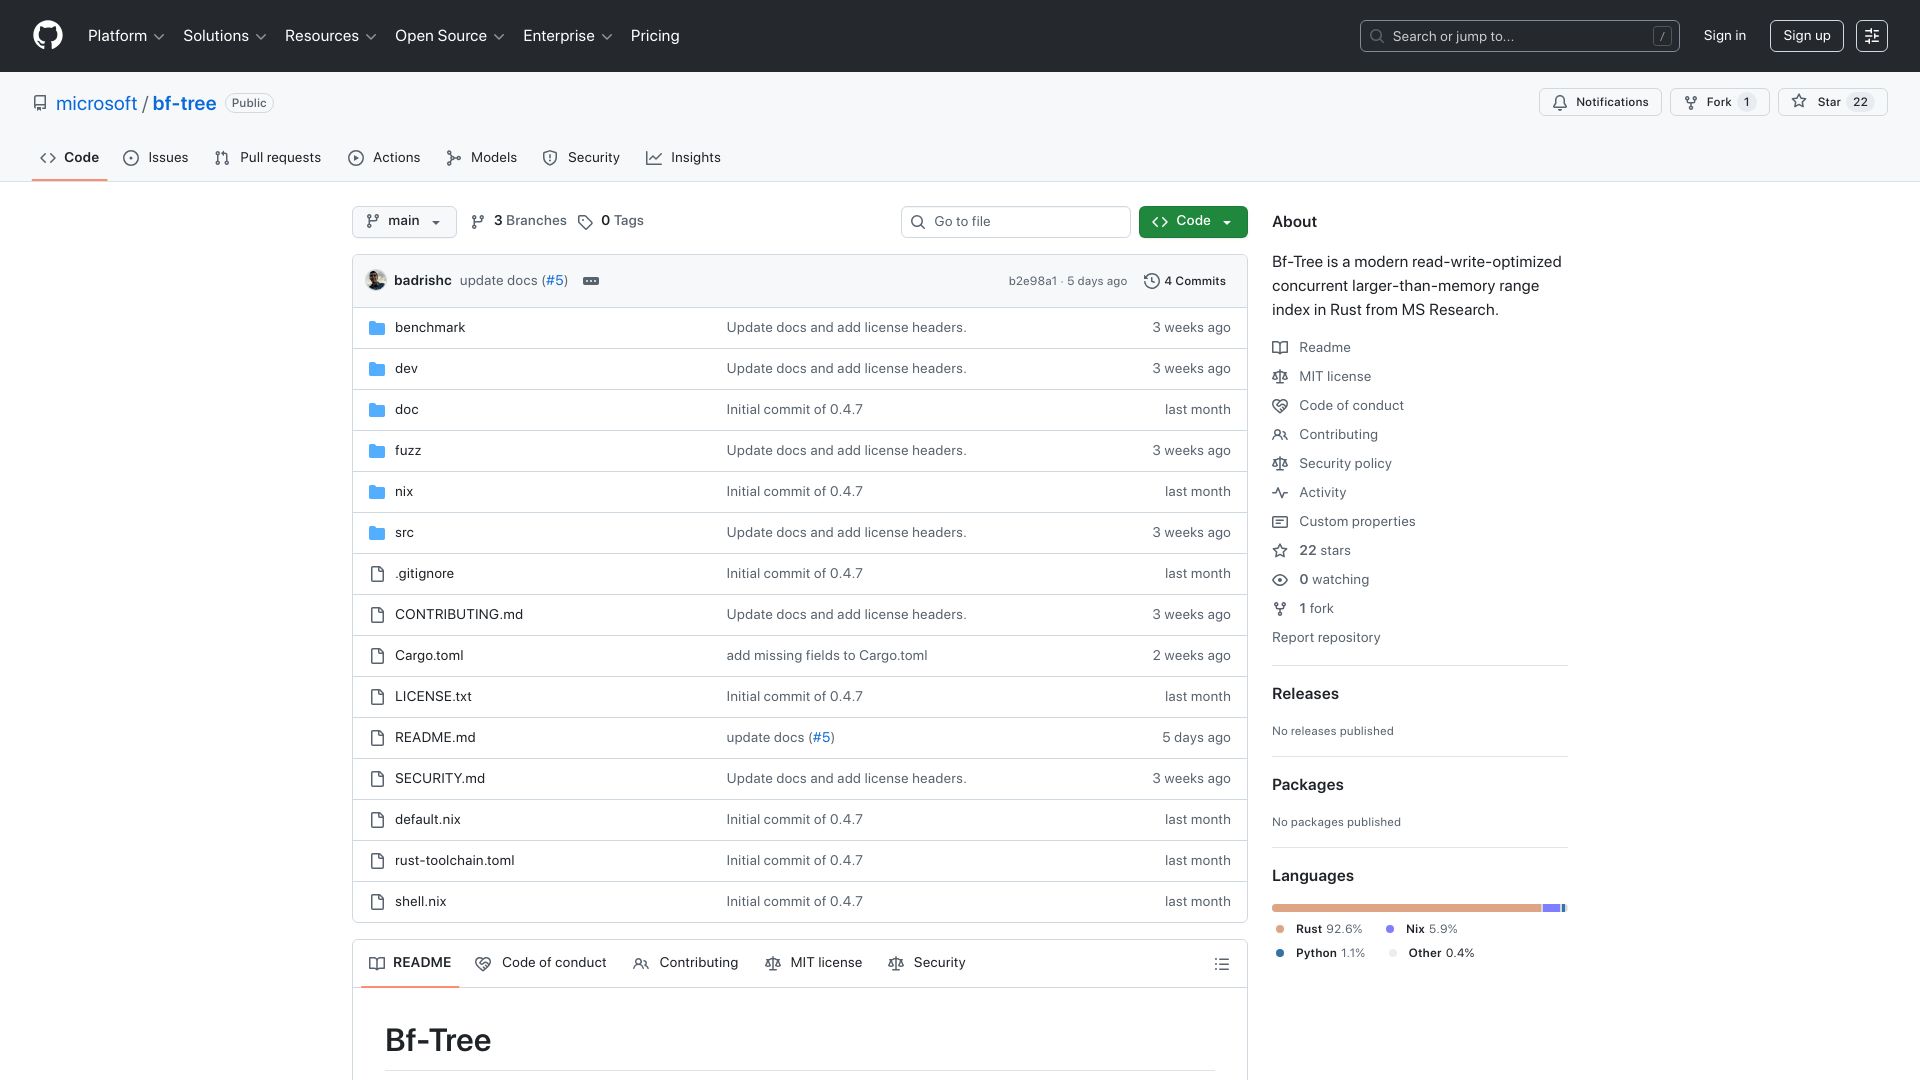
Task: Switch to the Pull requests tab
Action: tap(268, 158)
